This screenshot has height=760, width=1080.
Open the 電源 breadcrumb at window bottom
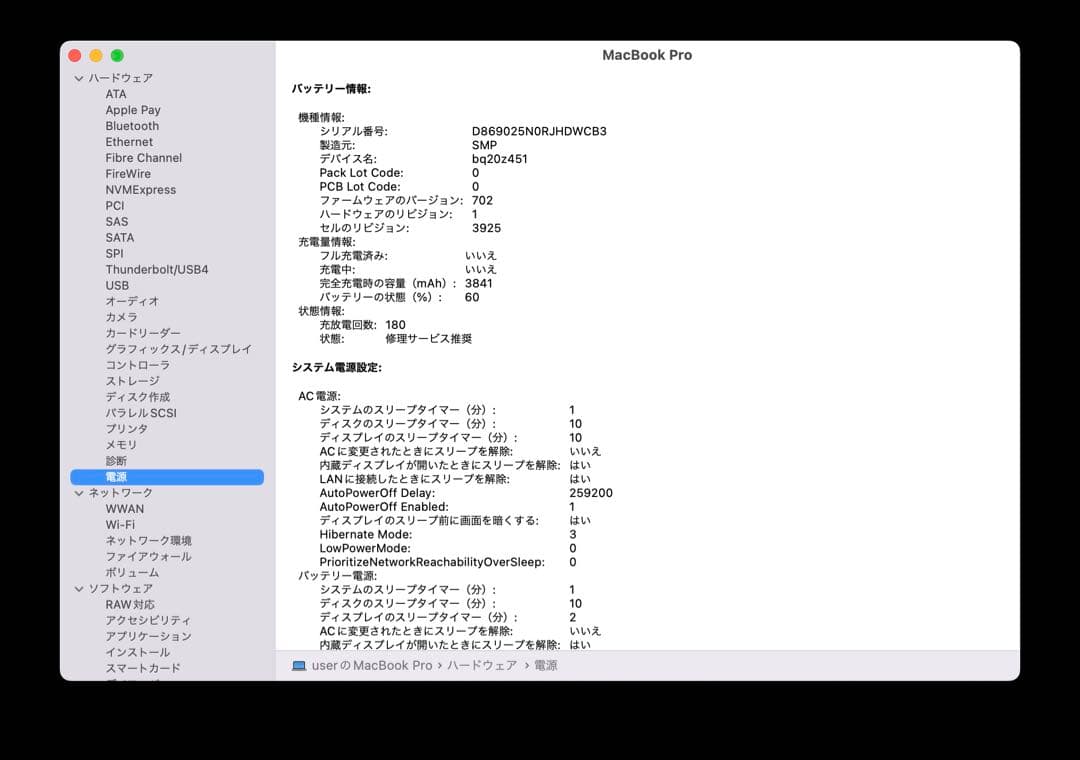545,665
